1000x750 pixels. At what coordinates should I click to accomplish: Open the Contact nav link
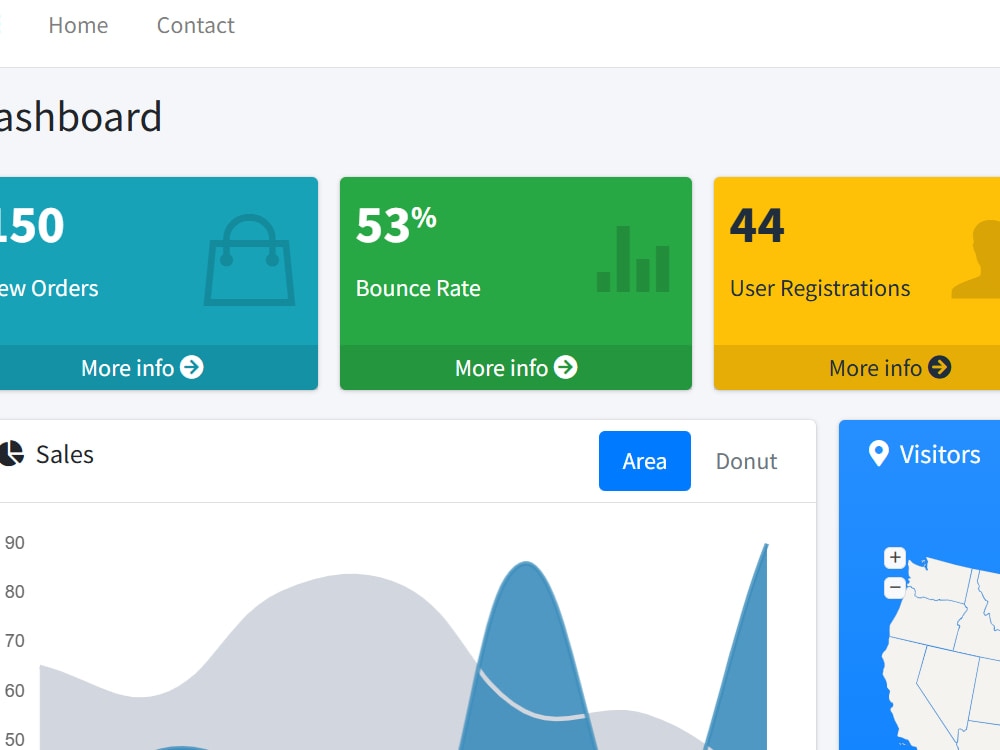click(196, 26)
